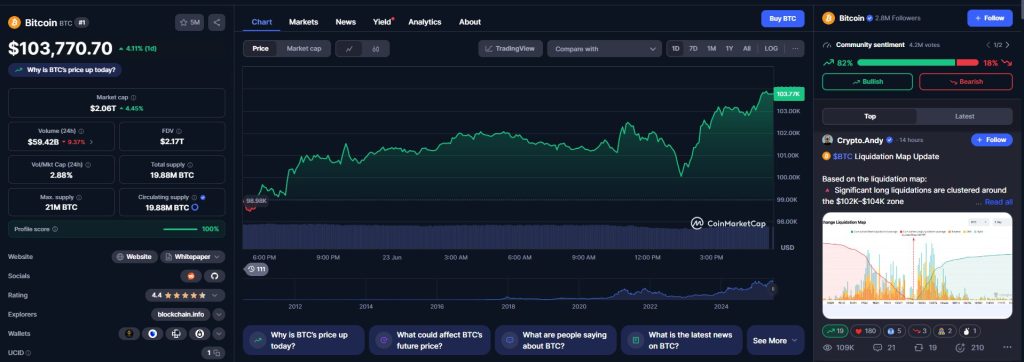
Task: Expand the 4.4 Rating dropdown
Action: [x=185, y=295]
